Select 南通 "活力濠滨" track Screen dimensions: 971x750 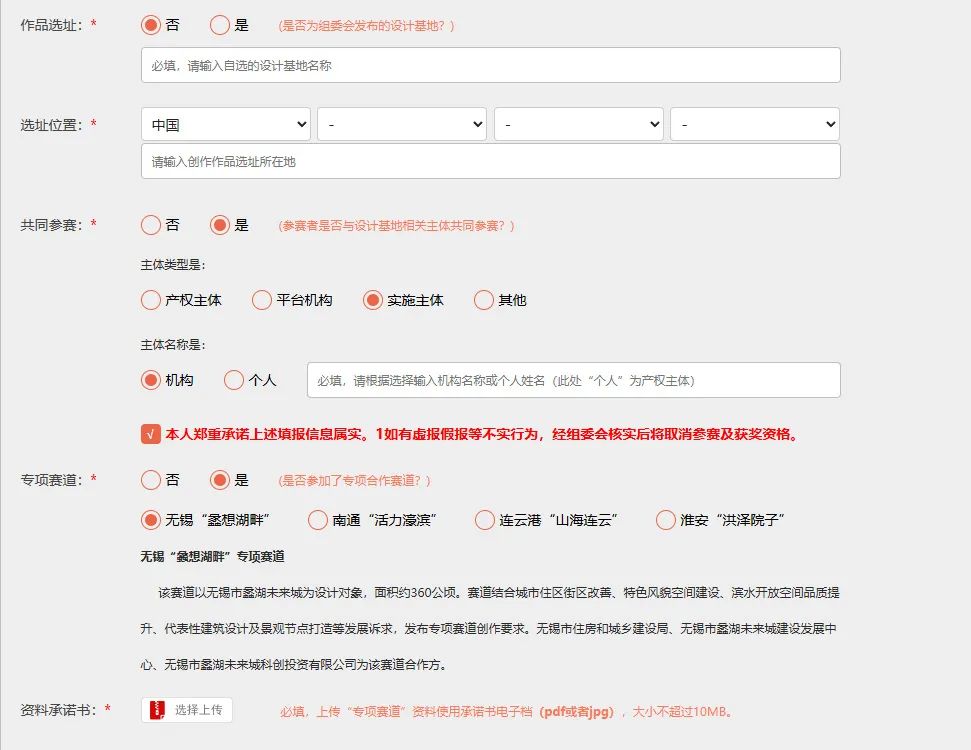[x=318, y=520]
